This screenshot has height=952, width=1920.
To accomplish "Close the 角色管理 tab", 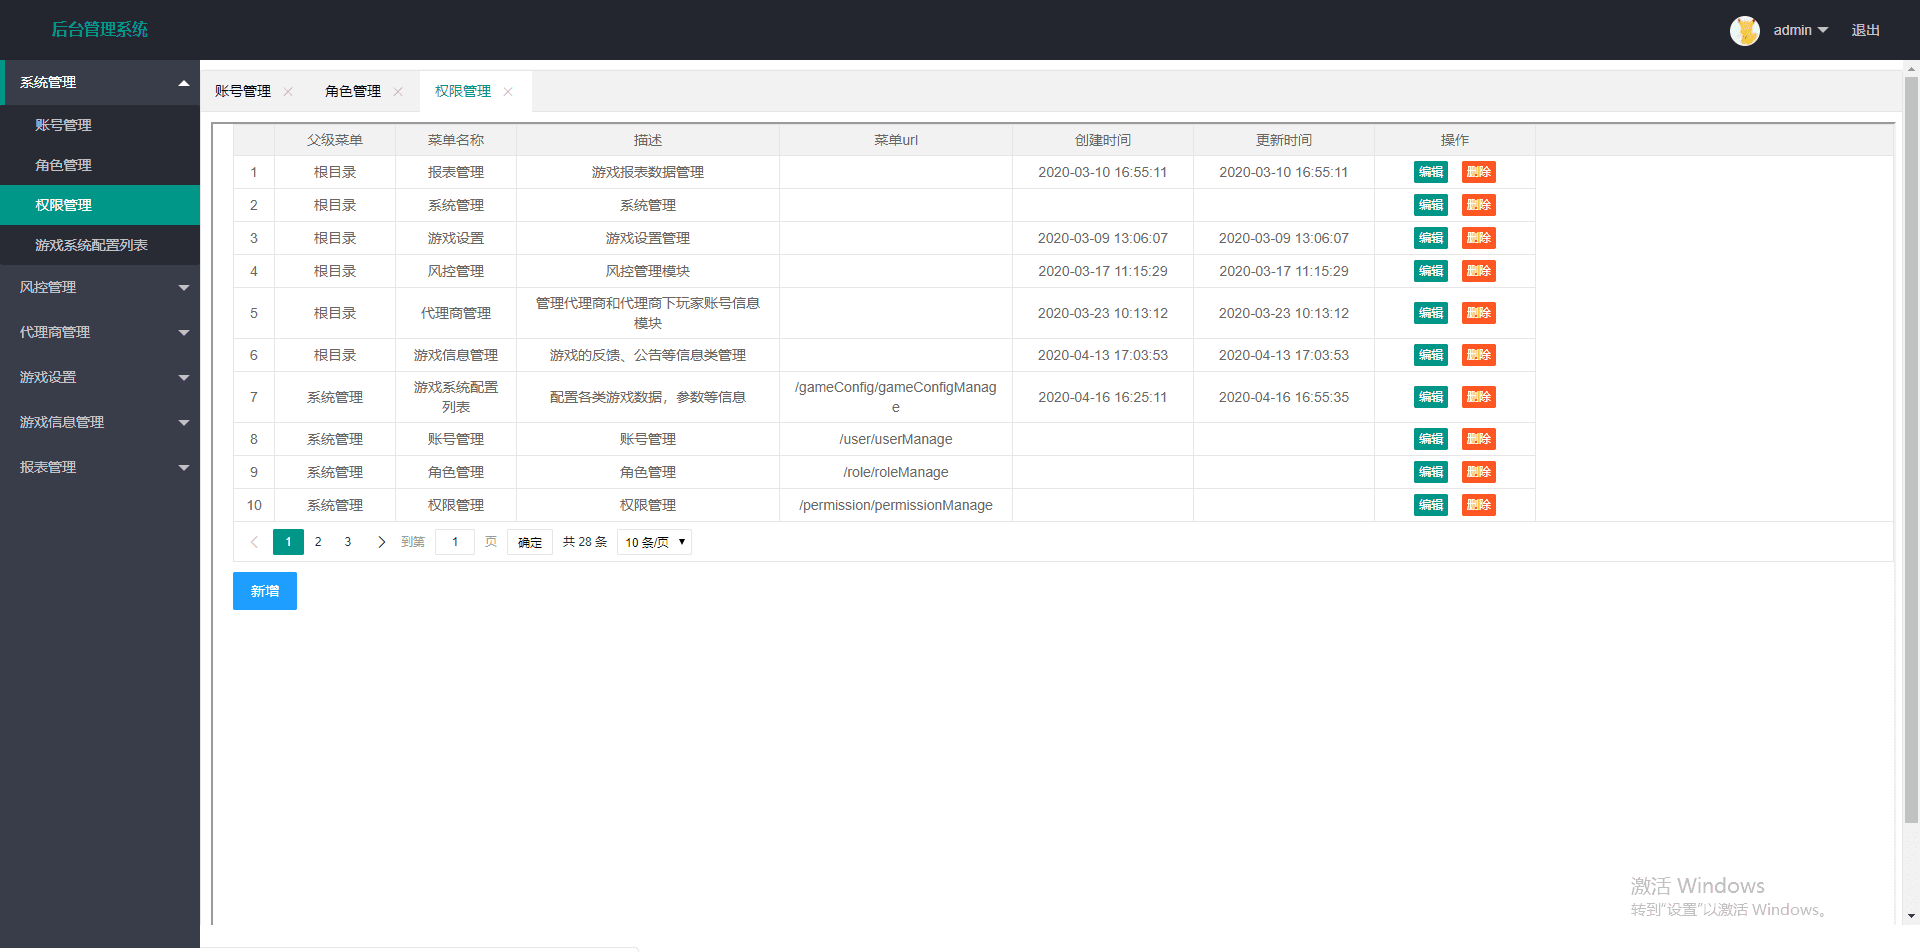I will point(398,92).
